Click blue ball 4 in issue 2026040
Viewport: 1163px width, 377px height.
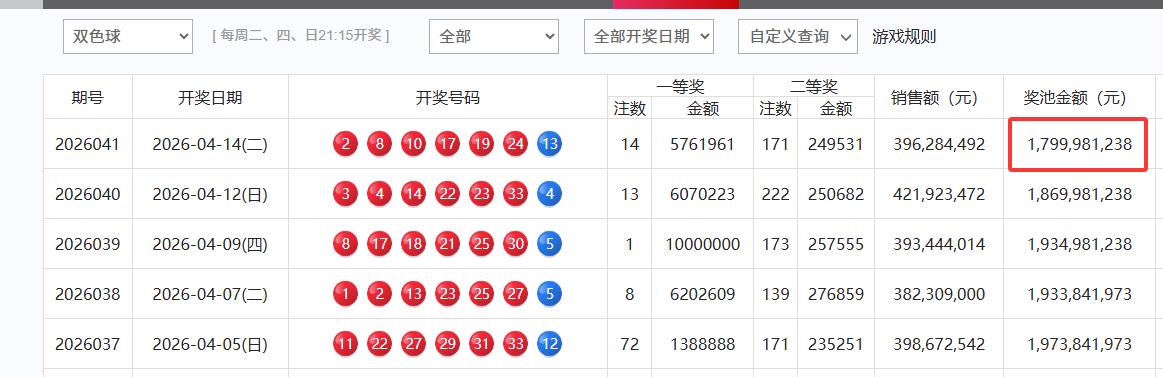(x=549, y=194)
